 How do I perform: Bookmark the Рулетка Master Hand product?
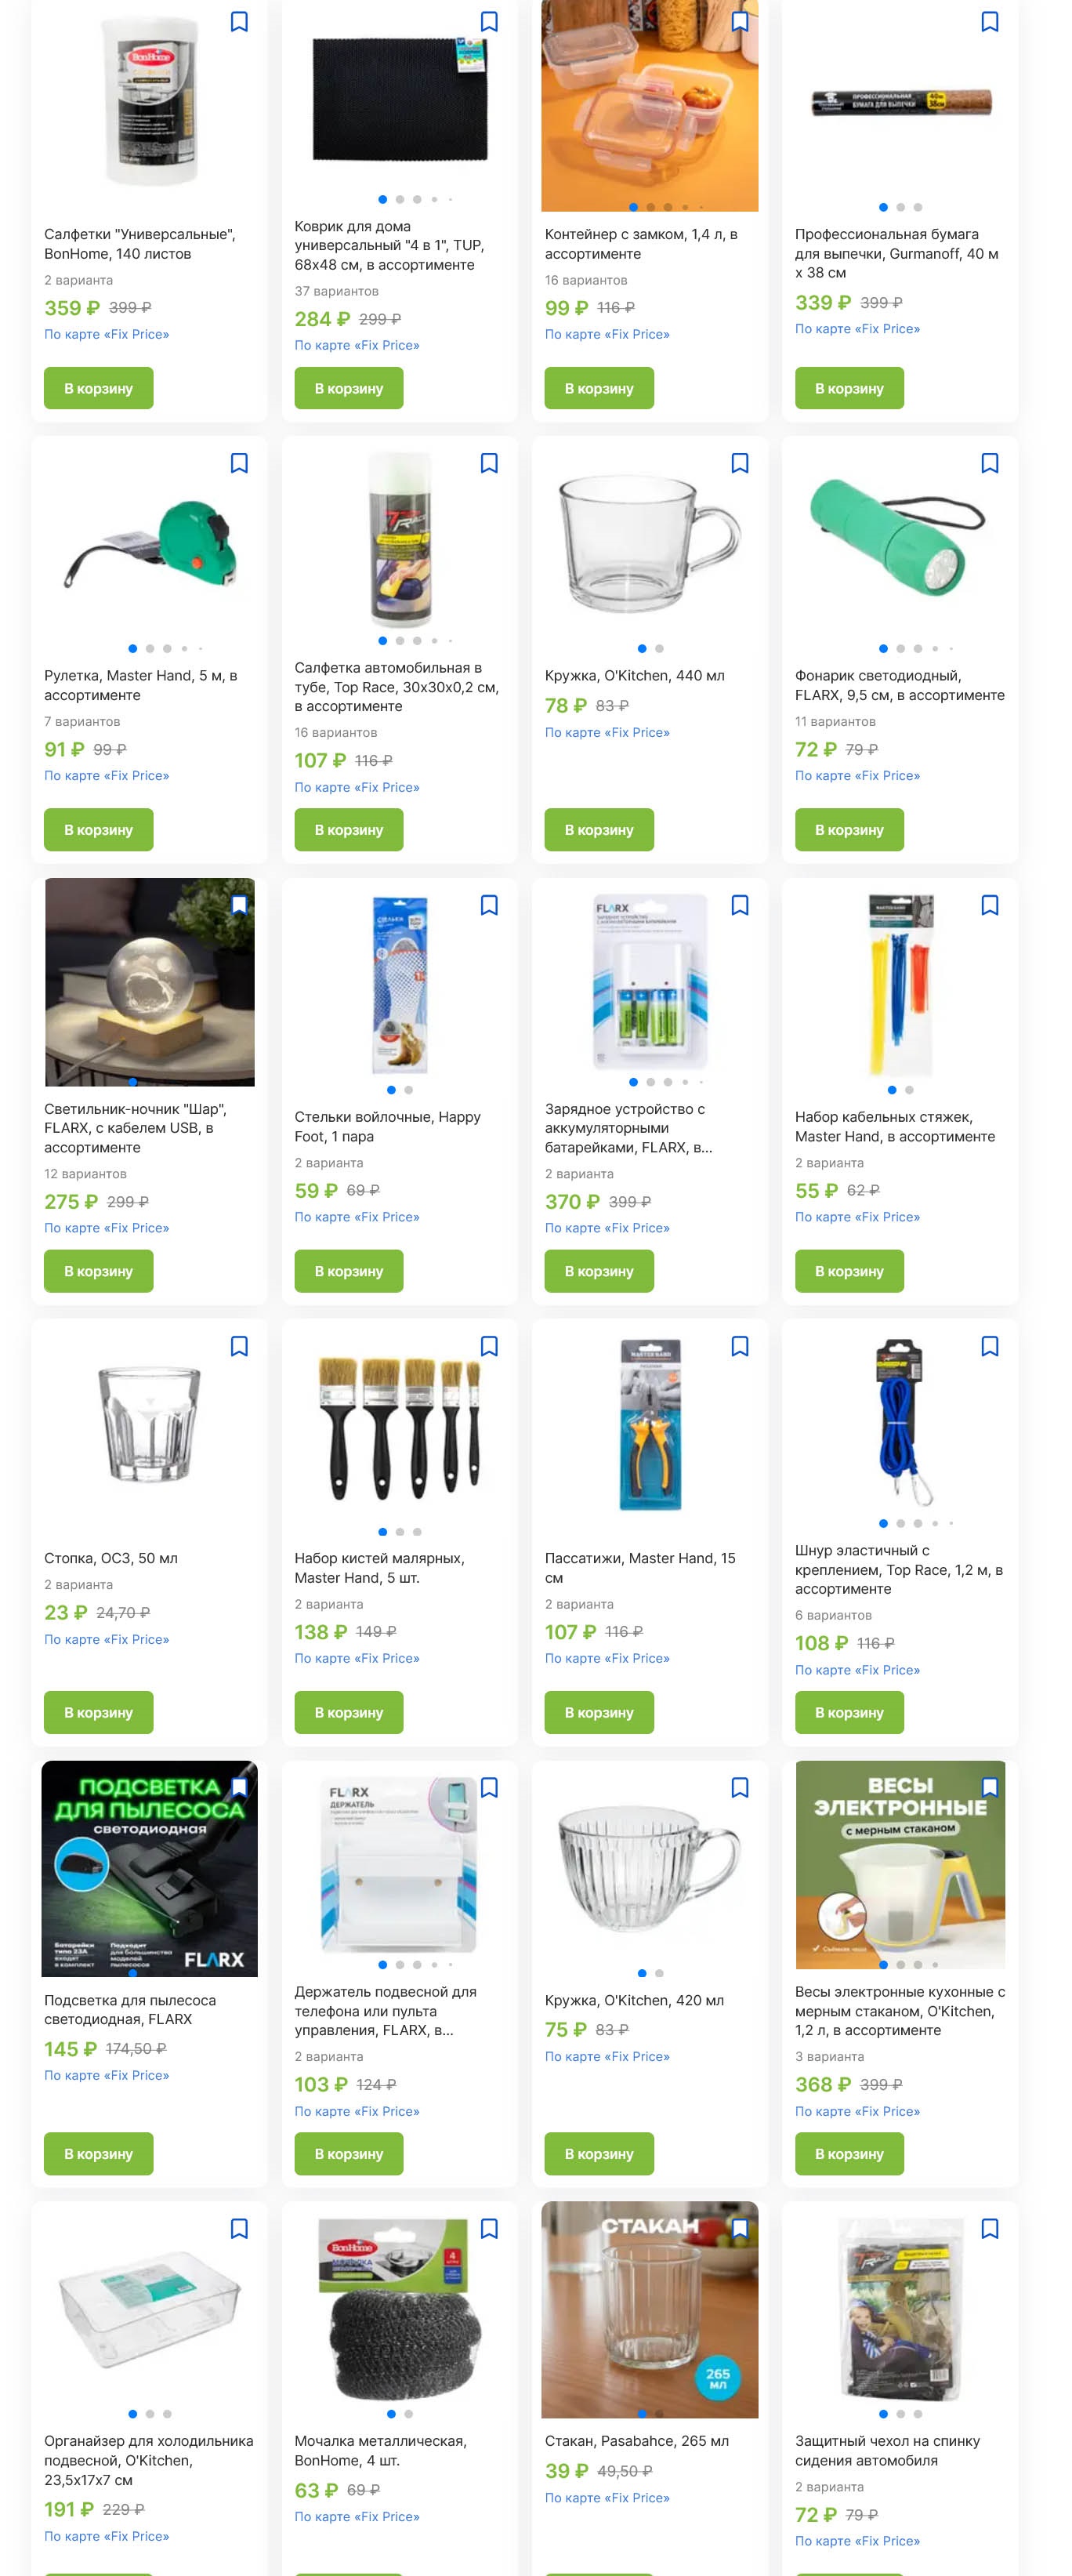click(x=239, y=463)
